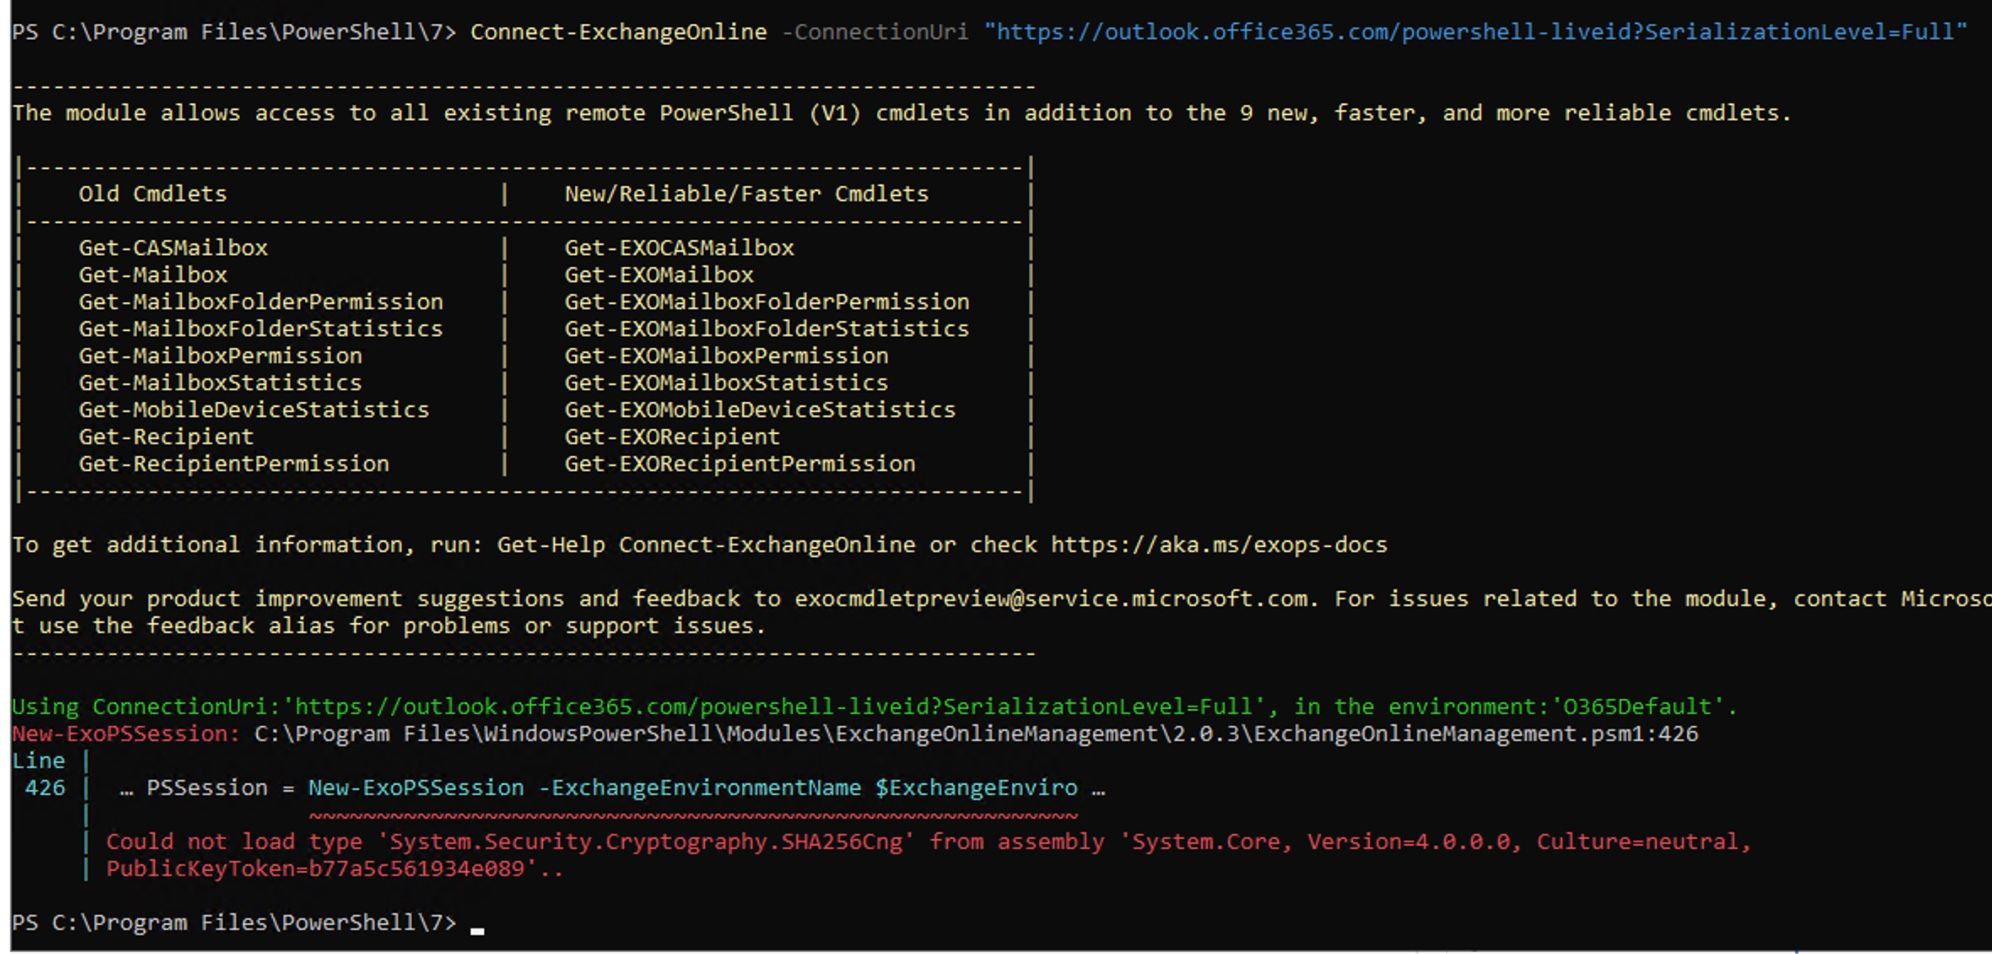Click the Get-CASMailbox entry under Old Cmdlets
Screen dimensions: 1992x954
click(172, 247)
